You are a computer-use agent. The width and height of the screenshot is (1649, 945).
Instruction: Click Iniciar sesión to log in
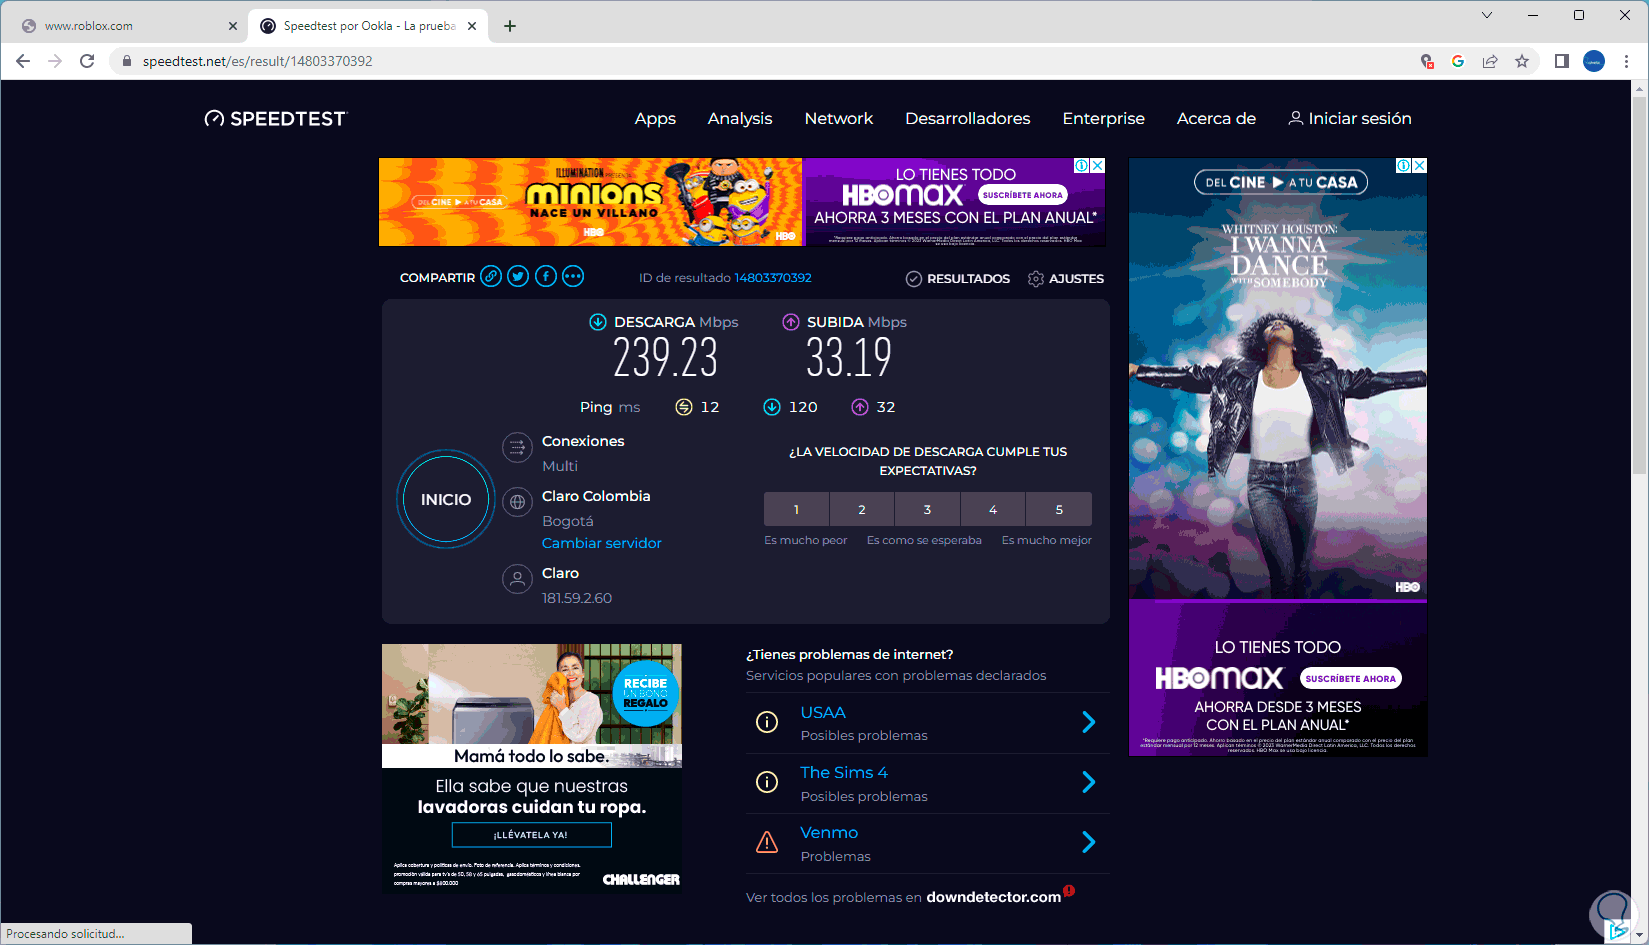click(x=1350, y=118)
